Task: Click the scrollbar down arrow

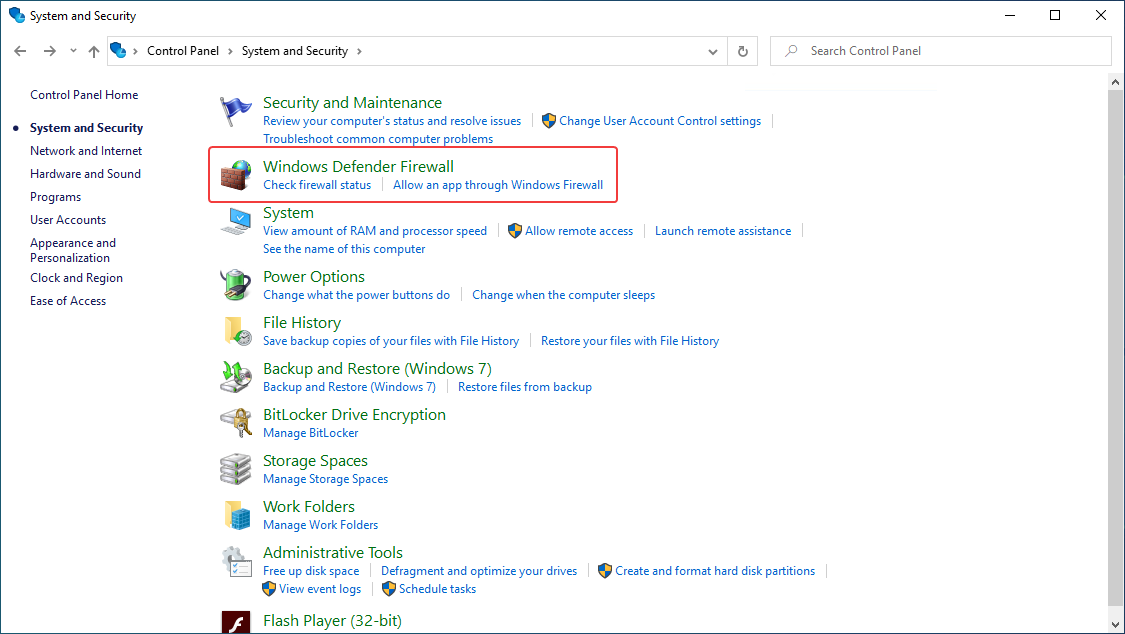Action: [x=1115, y=625]
